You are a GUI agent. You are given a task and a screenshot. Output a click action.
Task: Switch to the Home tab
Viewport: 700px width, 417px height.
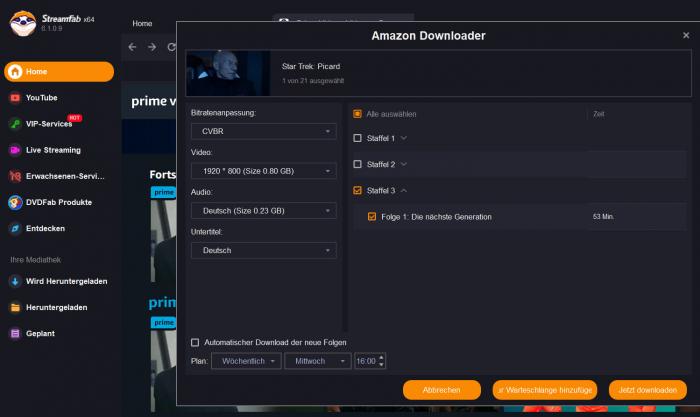click(x=142, y=23)
